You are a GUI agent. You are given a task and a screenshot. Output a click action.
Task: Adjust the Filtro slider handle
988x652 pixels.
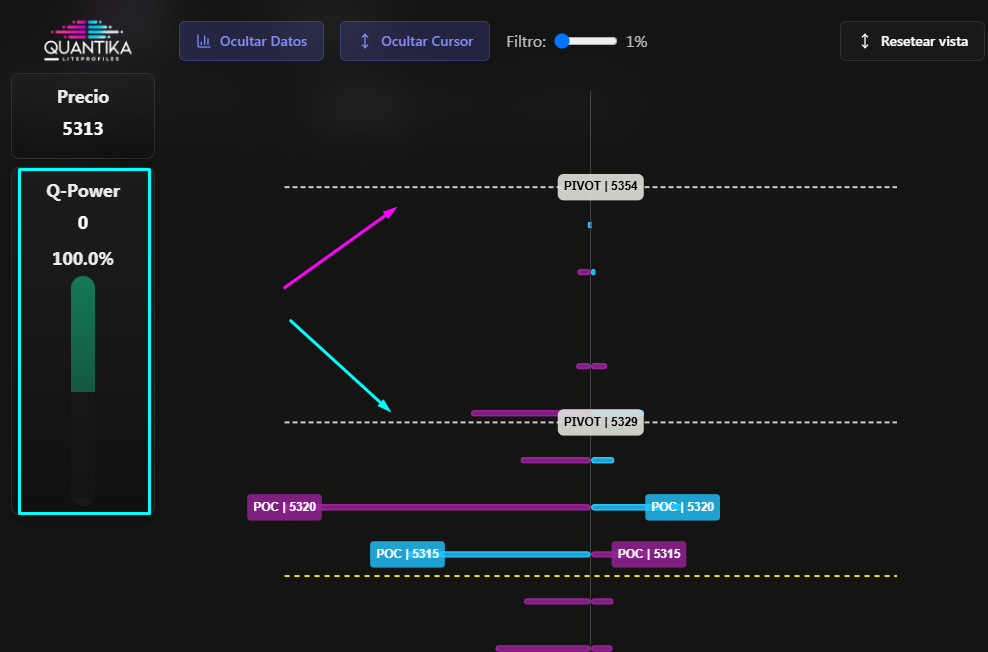tap(562, 41)
